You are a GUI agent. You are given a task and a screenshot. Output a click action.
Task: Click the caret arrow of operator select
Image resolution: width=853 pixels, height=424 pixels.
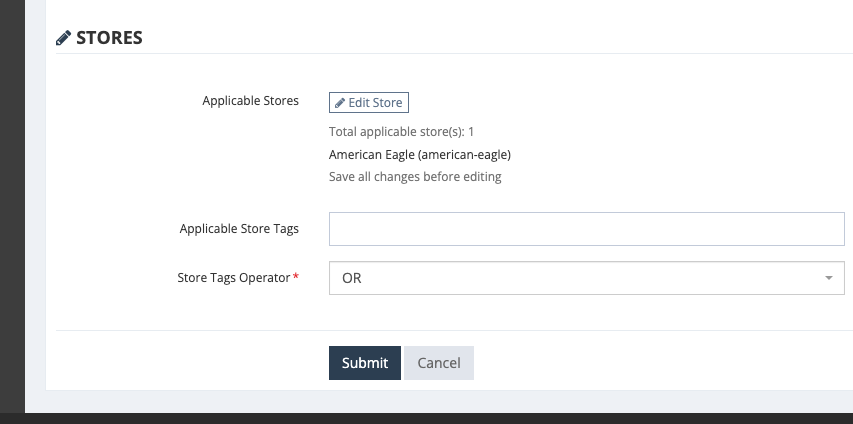point(829,278)
